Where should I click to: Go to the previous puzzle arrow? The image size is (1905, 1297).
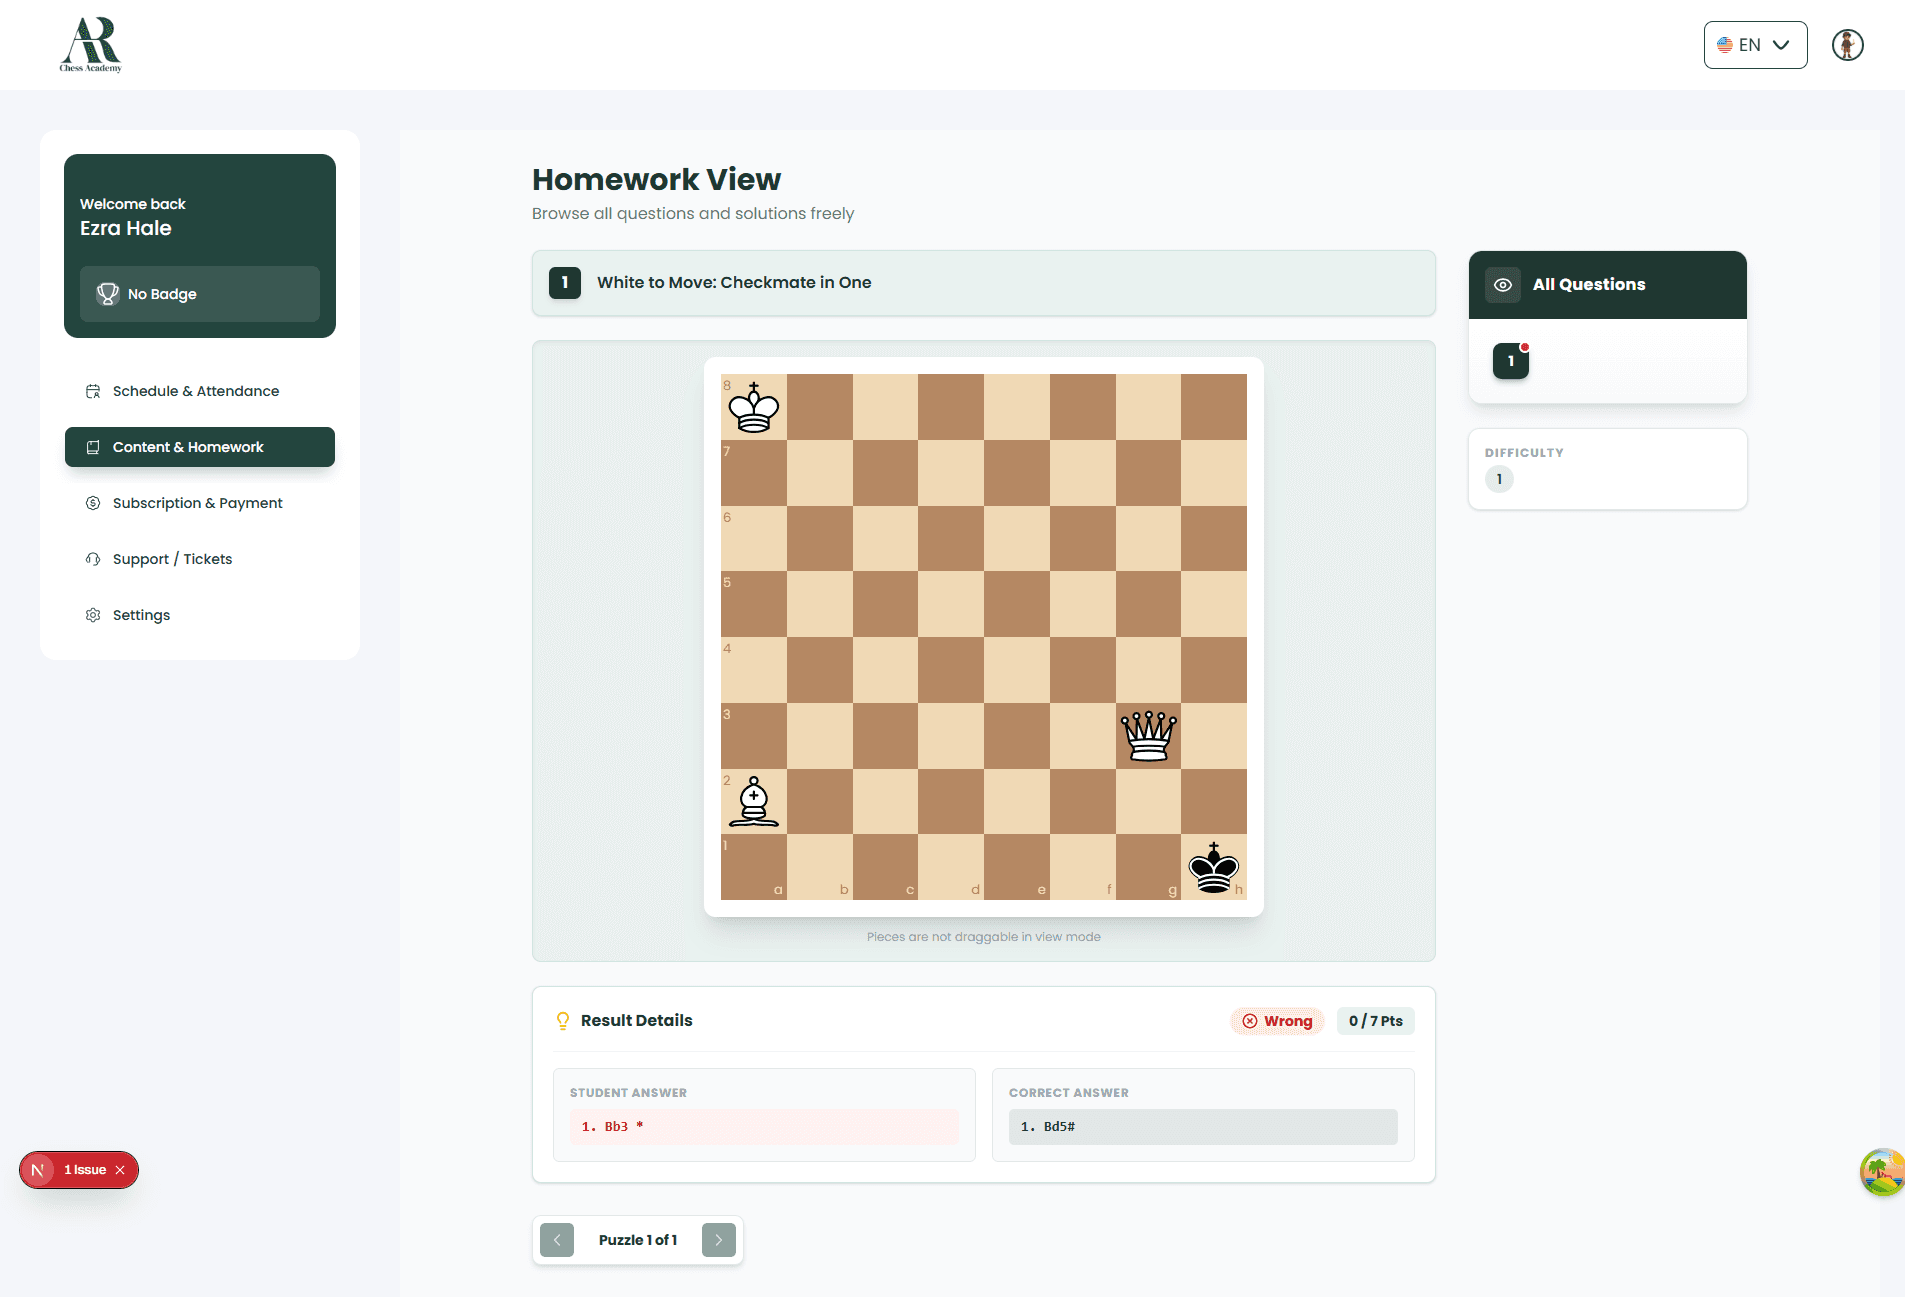pyautogui.click(x=557, y=1240)
